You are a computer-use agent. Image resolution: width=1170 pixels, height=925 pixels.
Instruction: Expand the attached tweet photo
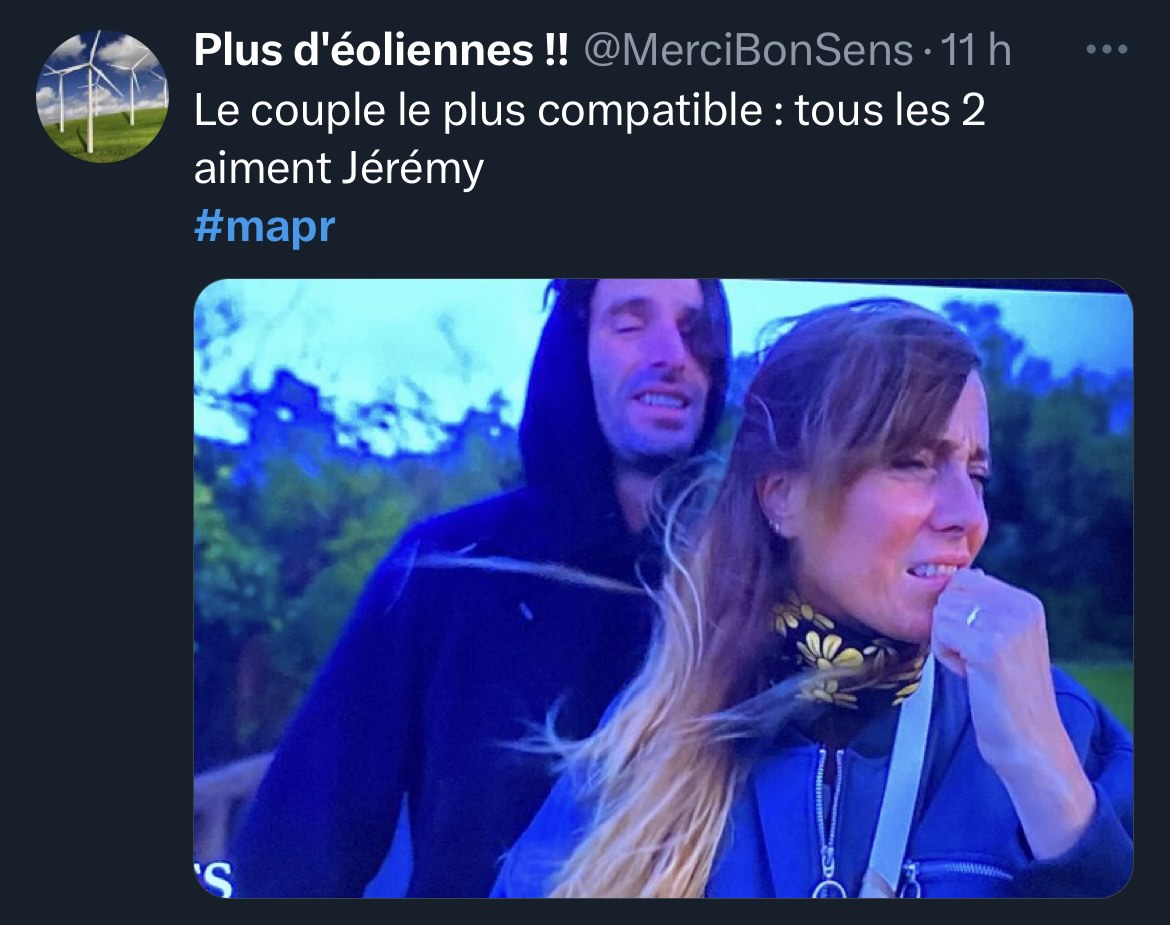coord(663,588)
